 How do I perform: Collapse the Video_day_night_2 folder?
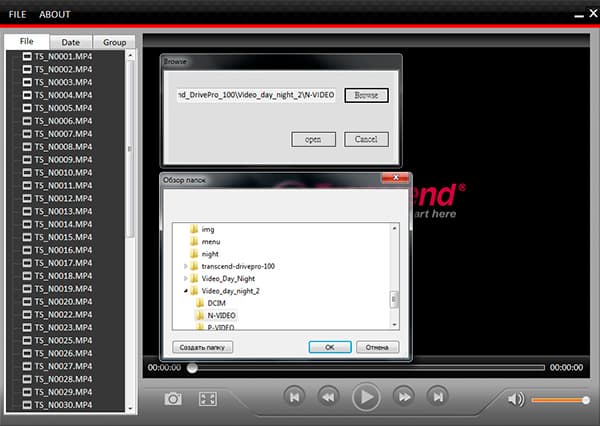(186, 291)
